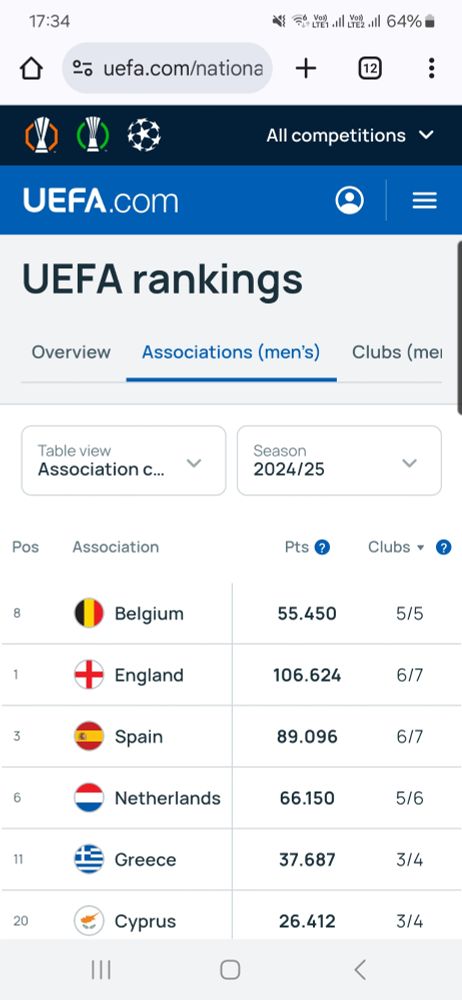
Task: Switch to the Clubs (men's) tab
Action: coord(396,352)
